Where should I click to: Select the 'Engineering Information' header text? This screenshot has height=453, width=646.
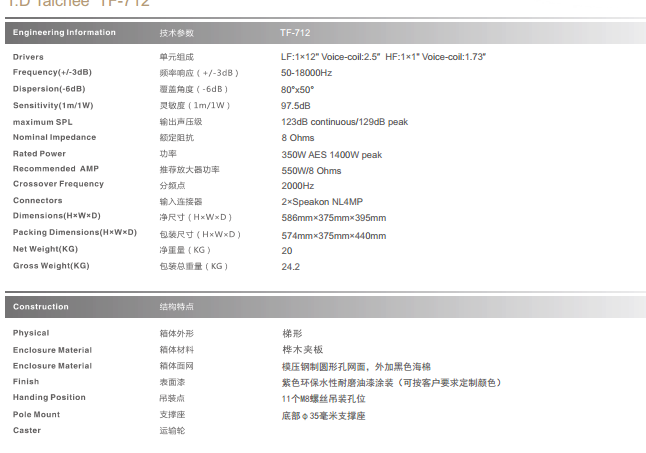coord(64,33)
